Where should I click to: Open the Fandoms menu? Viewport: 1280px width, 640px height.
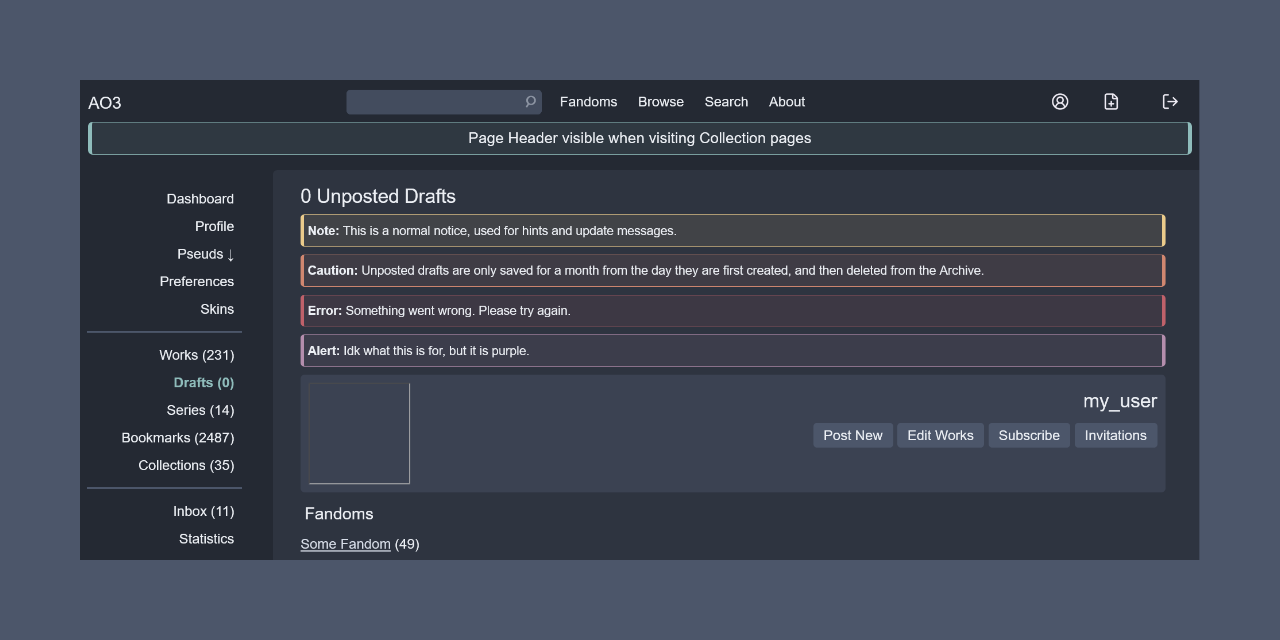(x=588, y=102)
